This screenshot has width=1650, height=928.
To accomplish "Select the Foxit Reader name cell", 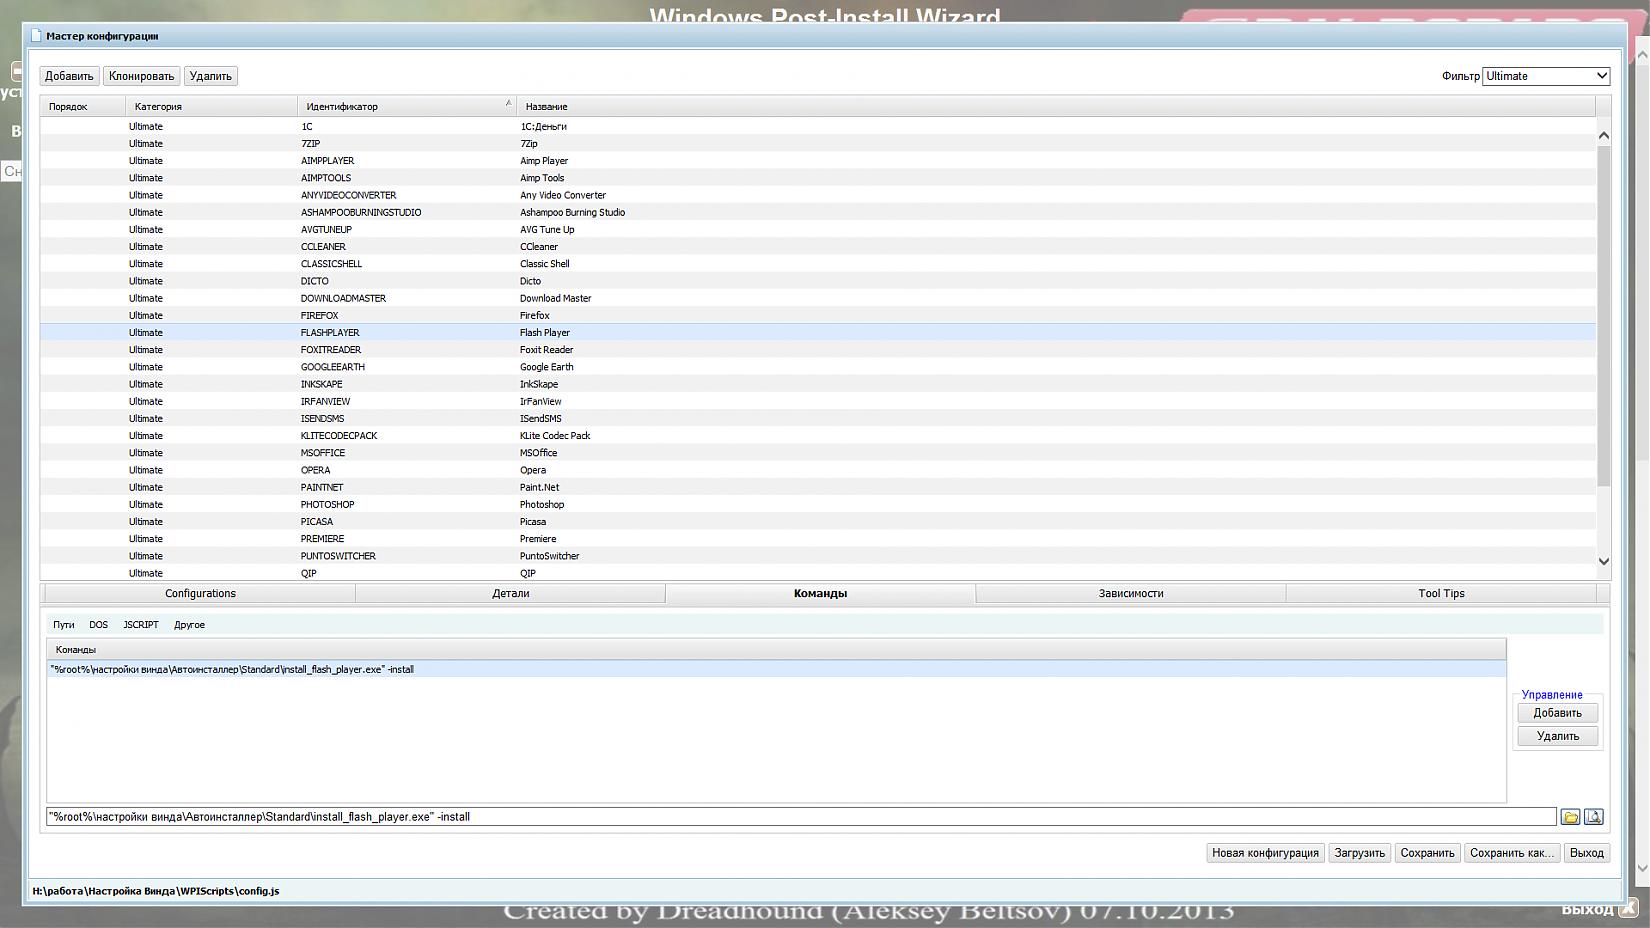I will [x=546, y=350].
